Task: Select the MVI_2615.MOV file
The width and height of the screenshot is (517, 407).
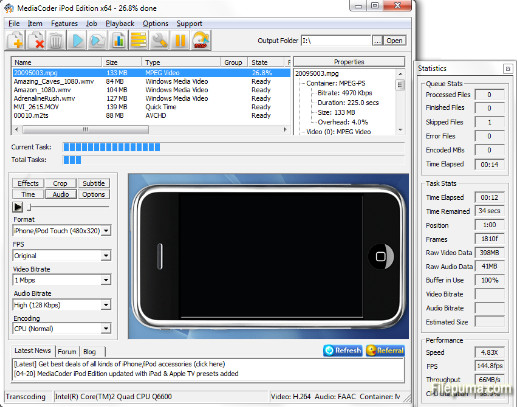Action: pyautogui.click(x=151, y=107)
